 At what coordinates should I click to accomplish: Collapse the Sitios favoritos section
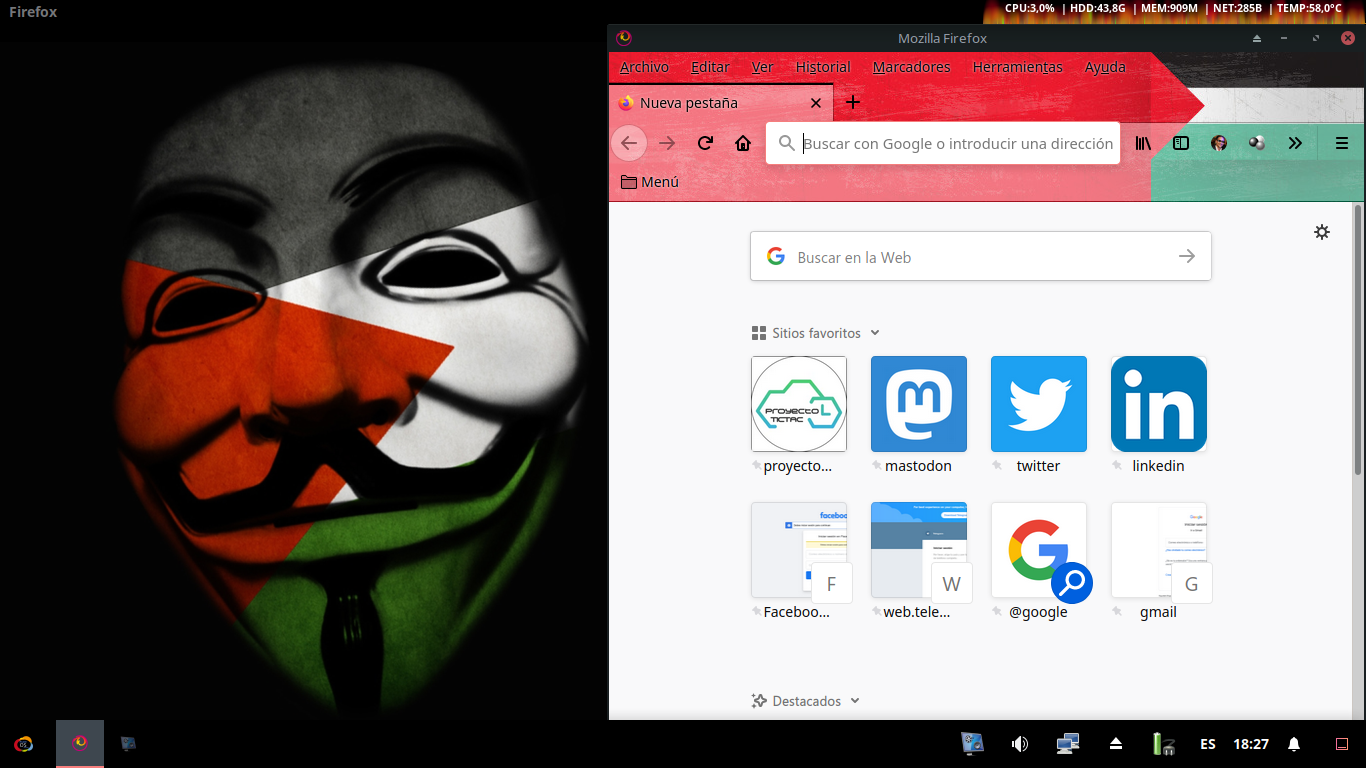click(x=875, y=333)
